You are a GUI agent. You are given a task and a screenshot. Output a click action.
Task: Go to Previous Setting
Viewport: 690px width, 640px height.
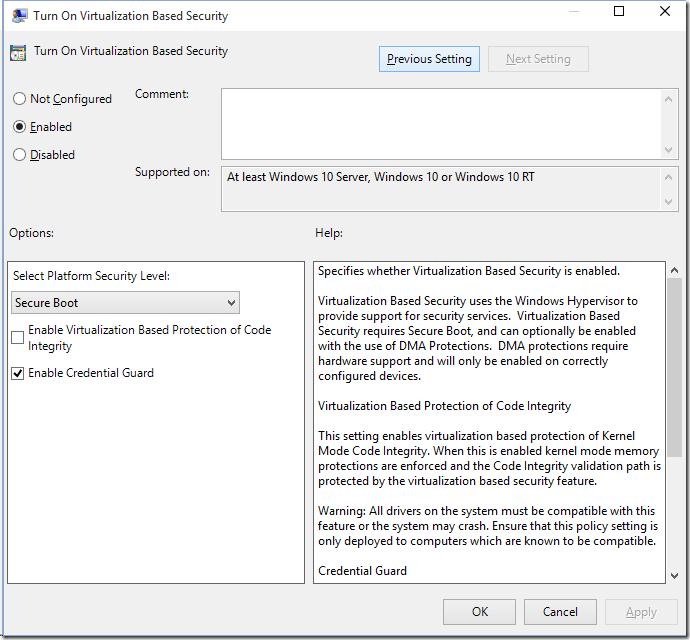pyautogui.click(x=429, y=59)
